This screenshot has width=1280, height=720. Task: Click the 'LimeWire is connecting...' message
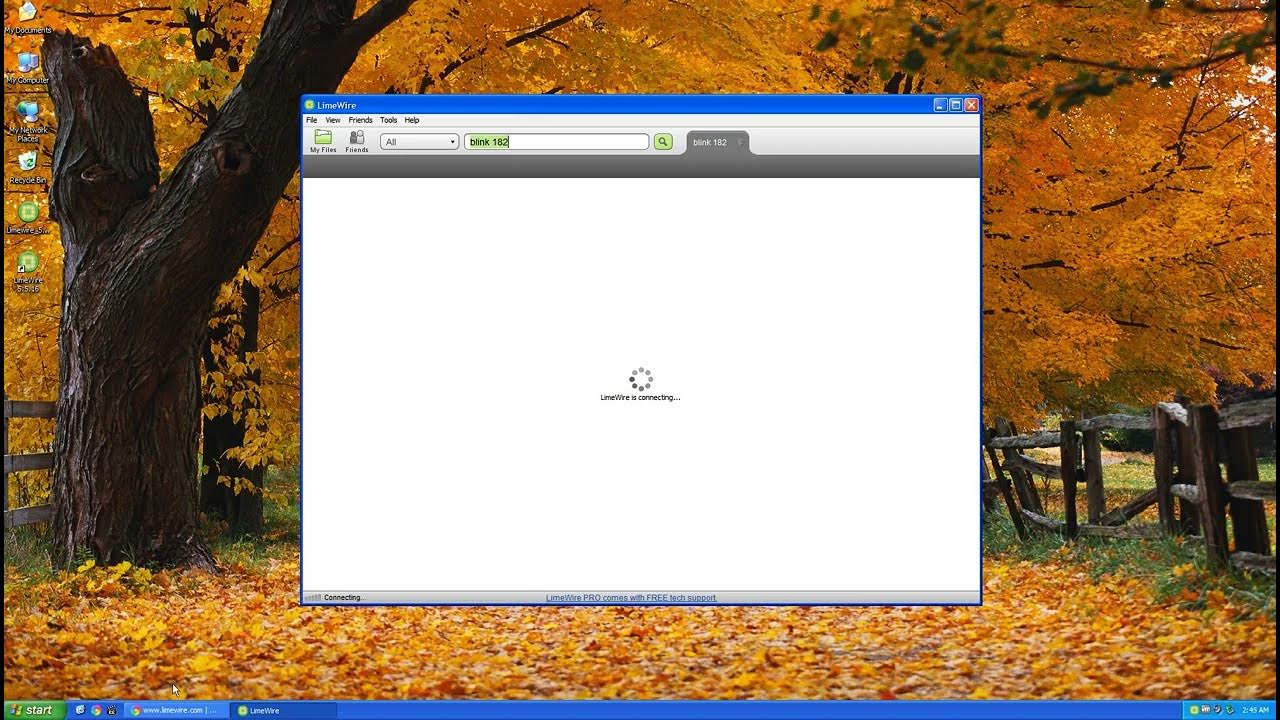640,397
